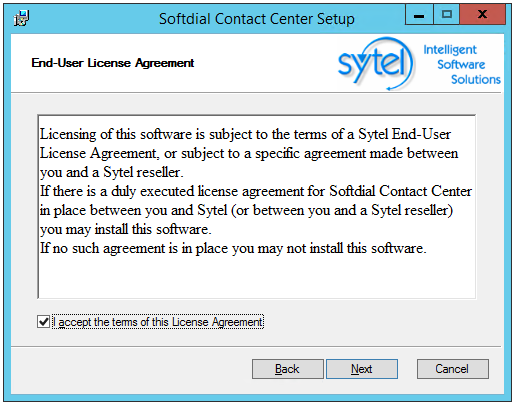Click the line 'you may install this software.'

coord(126,229)
